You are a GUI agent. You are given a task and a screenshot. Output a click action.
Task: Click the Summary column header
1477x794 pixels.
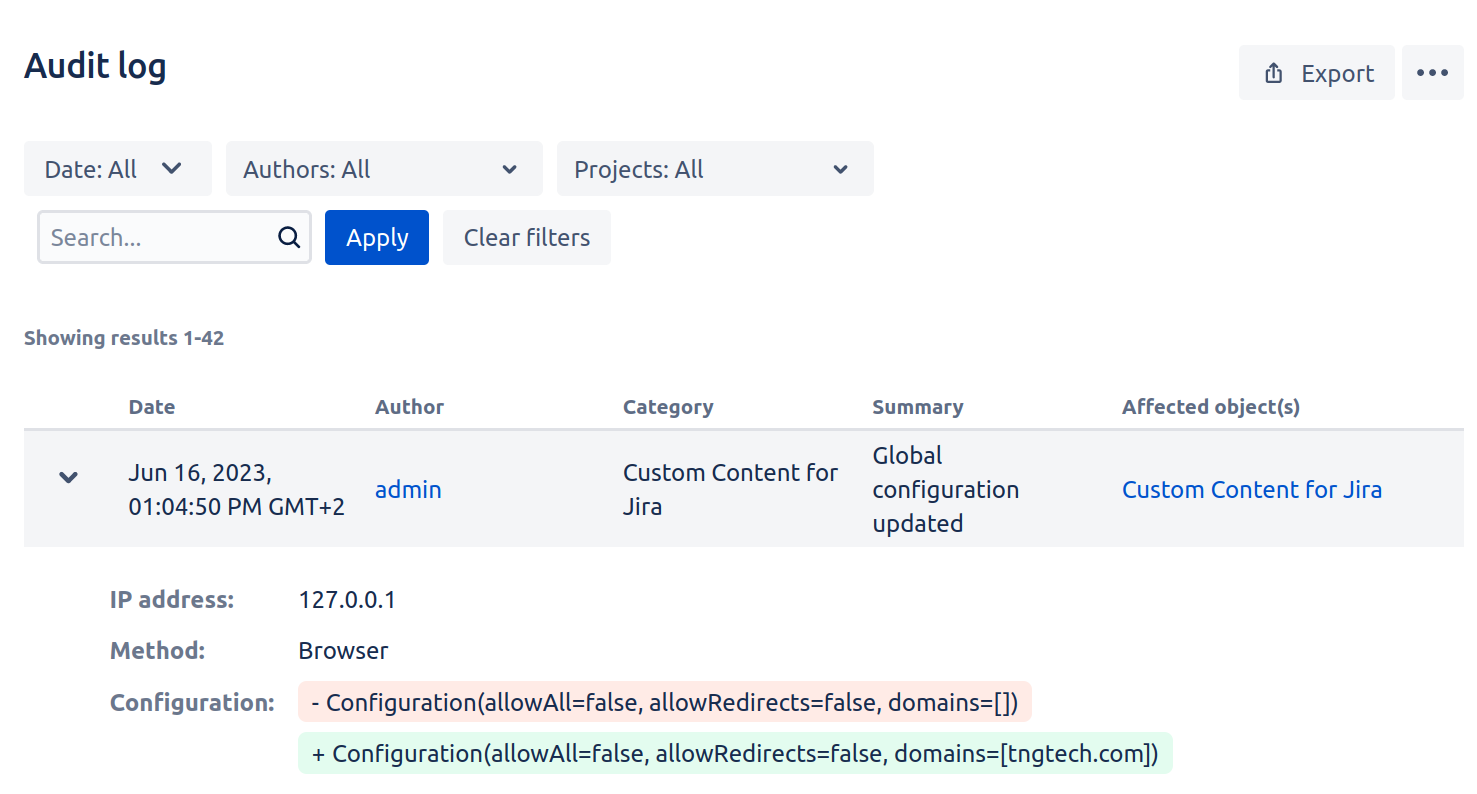(917, 407)
